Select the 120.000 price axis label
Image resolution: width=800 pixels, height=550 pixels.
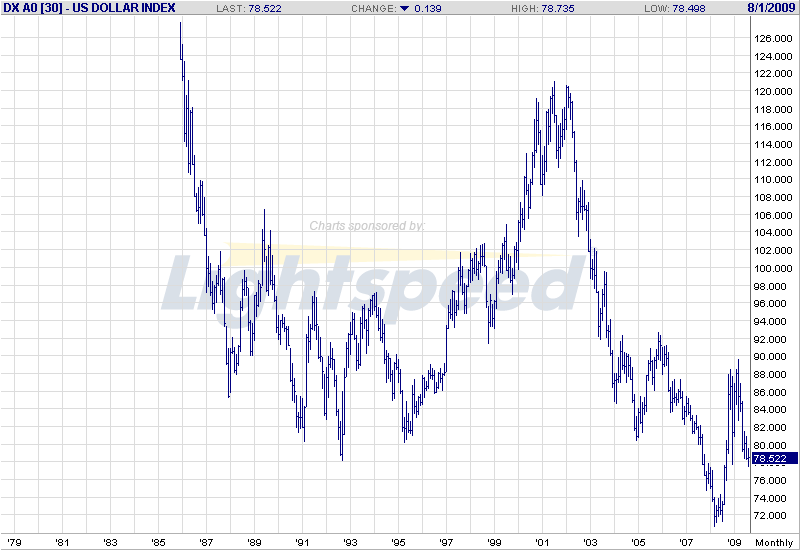(773, 92)
